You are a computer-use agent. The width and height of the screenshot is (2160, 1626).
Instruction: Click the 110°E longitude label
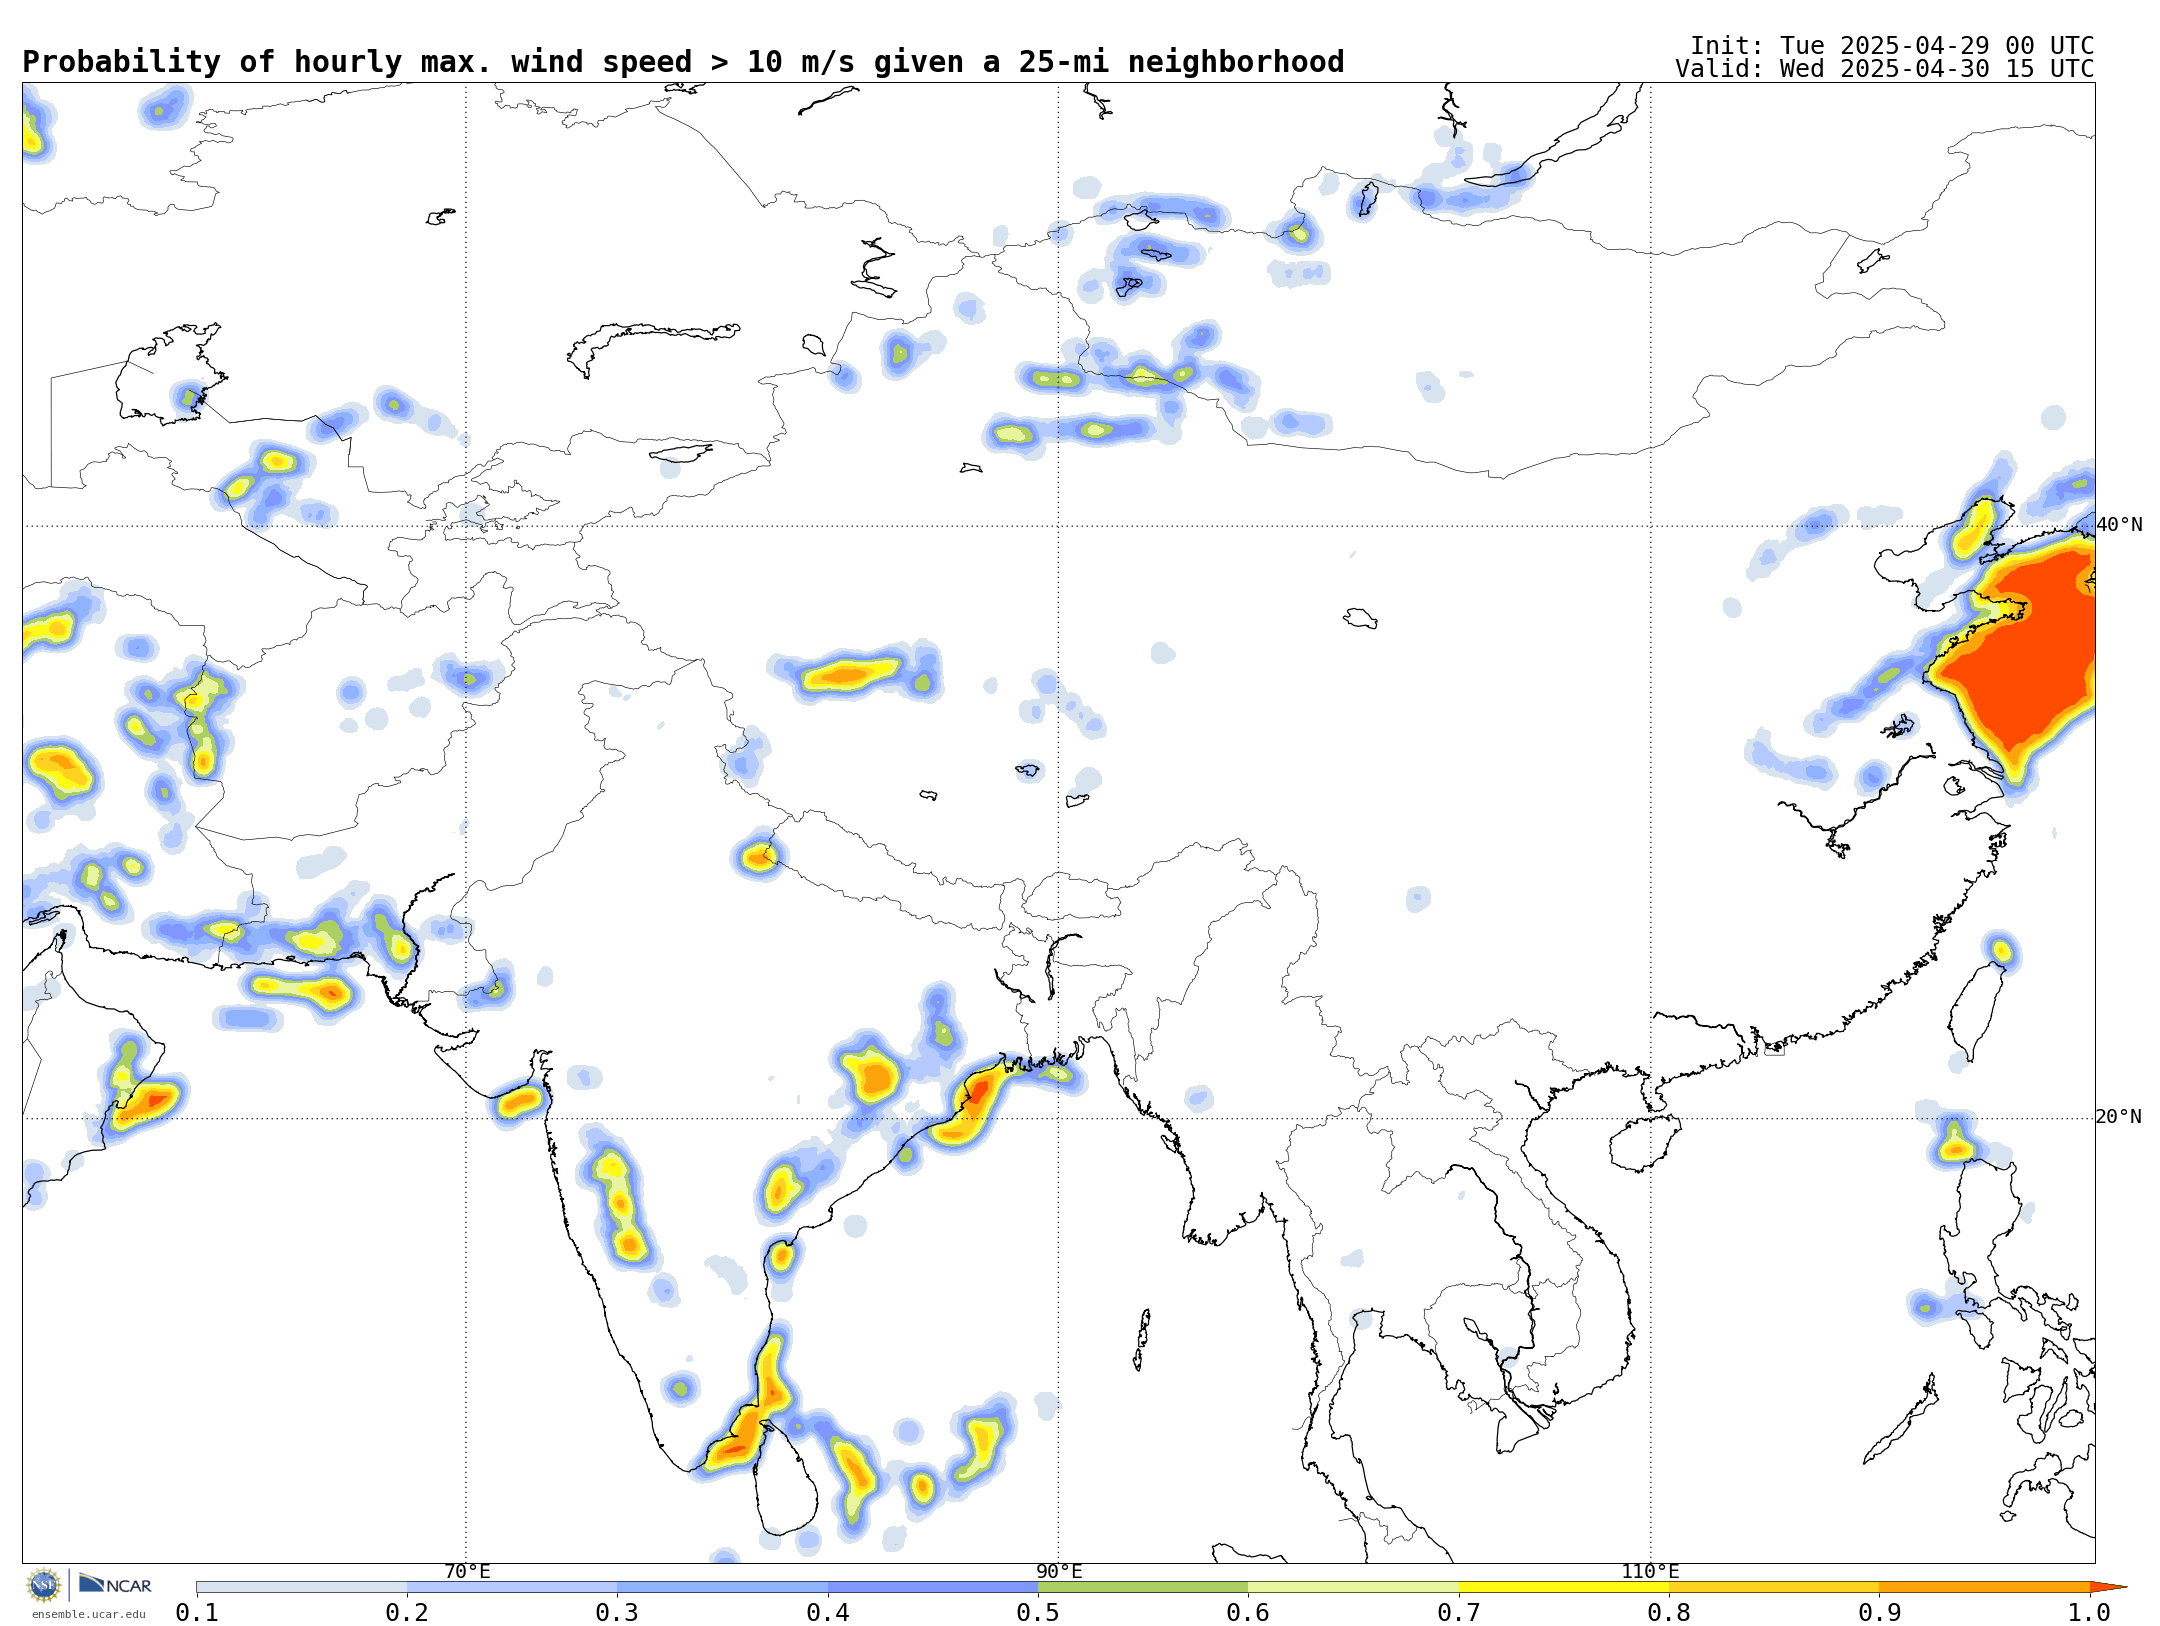point(1650,1572)
